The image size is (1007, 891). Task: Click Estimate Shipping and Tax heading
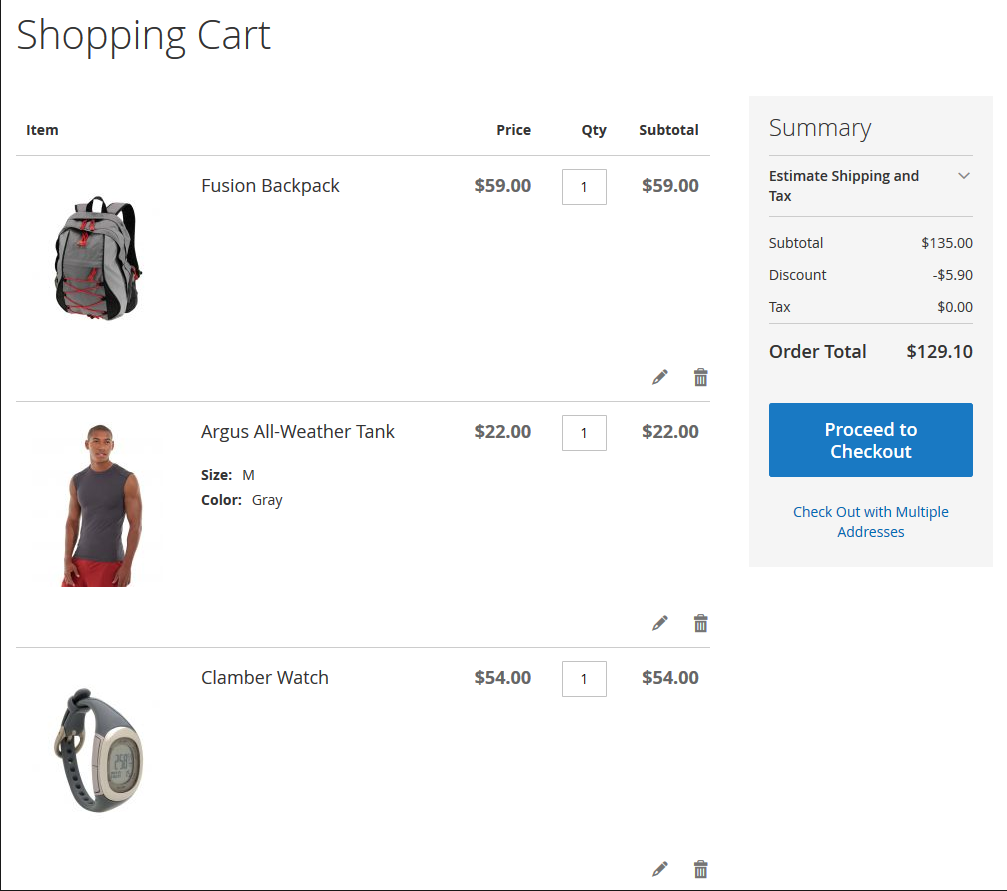[x=844, y=186]
